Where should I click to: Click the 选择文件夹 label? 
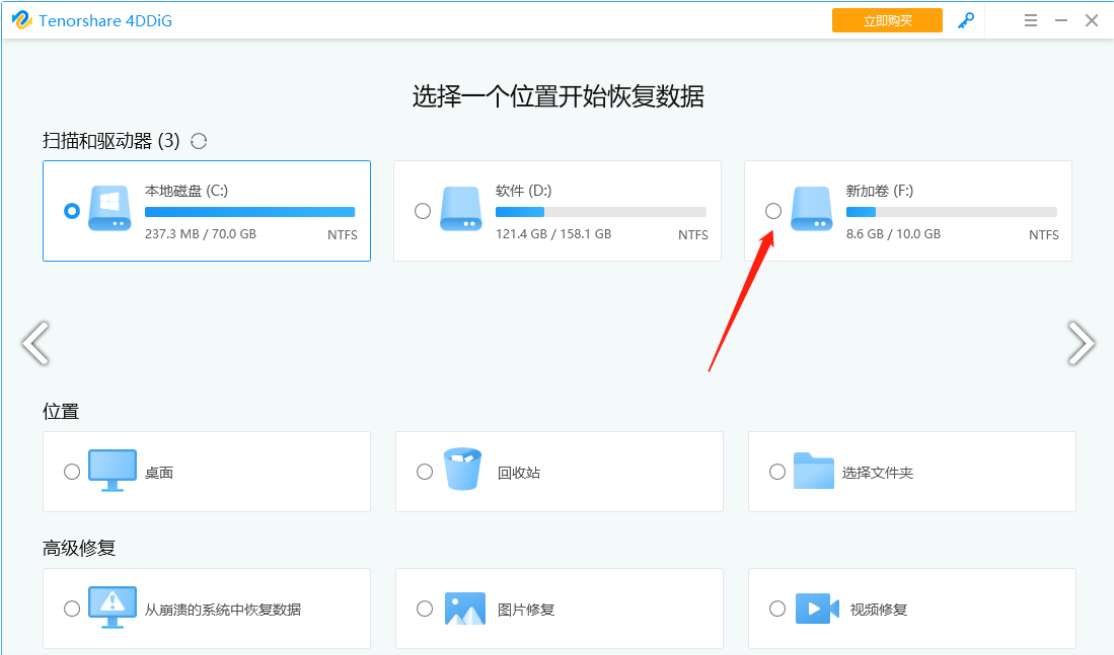[x=877, y=473]
